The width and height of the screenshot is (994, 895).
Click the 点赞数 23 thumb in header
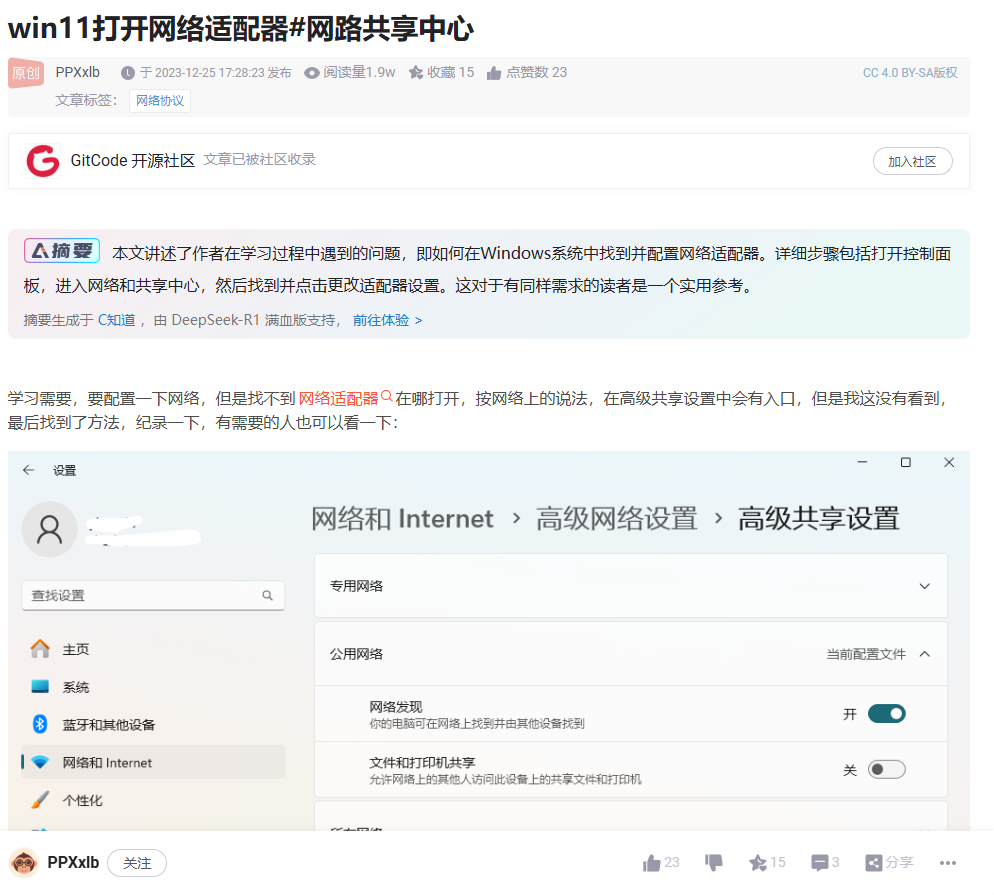(x=494, y=73)
